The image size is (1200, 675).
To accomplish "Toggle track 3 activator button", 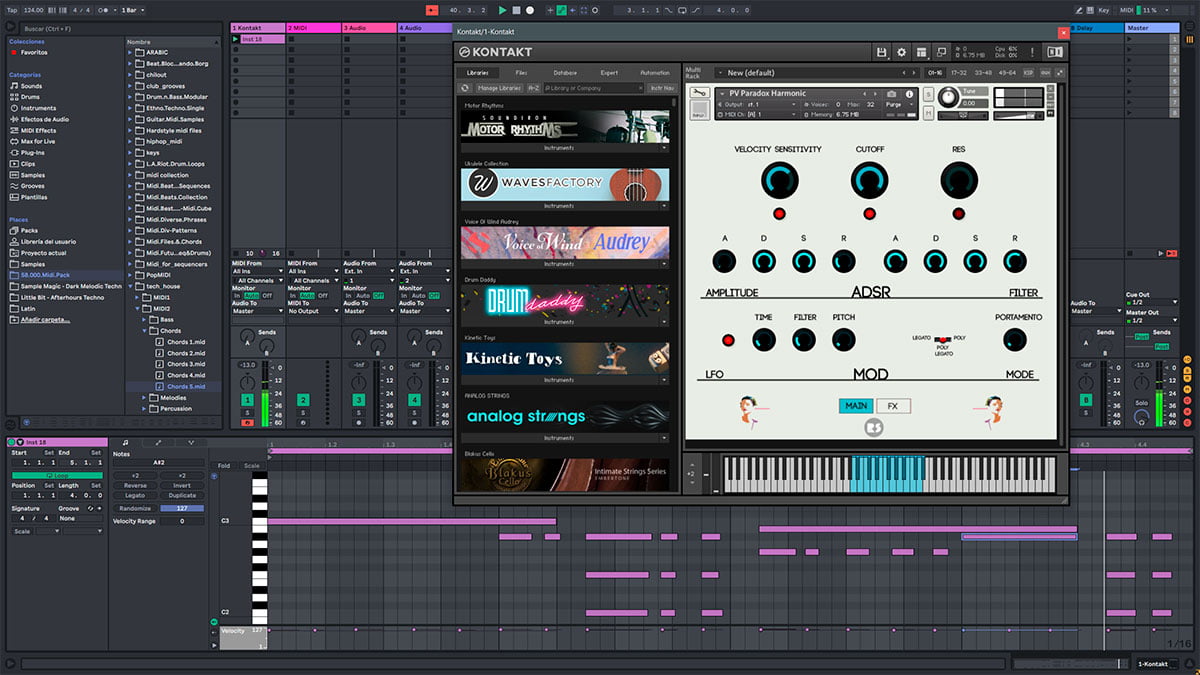I will [359, 400].
